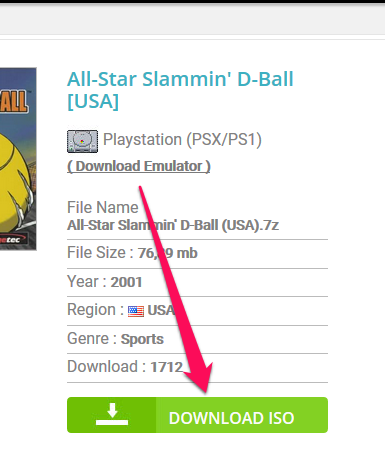Click the year value 2001
Viewport: 385px width, 460px height.
tap(126, 282)
